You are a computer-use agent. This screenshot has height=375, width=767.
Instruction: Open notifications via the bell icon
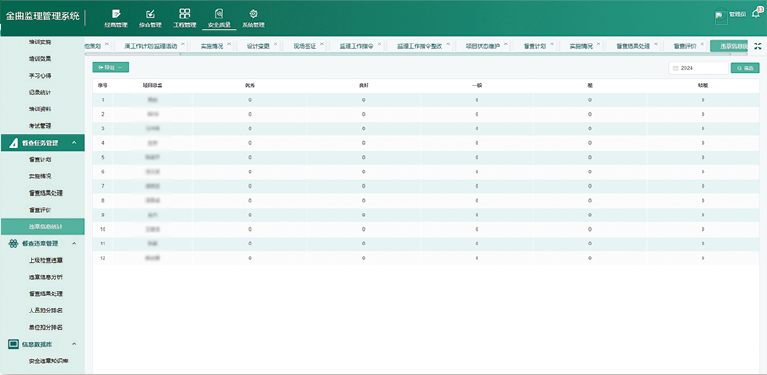pyautogui.click(x=756, y=14)
